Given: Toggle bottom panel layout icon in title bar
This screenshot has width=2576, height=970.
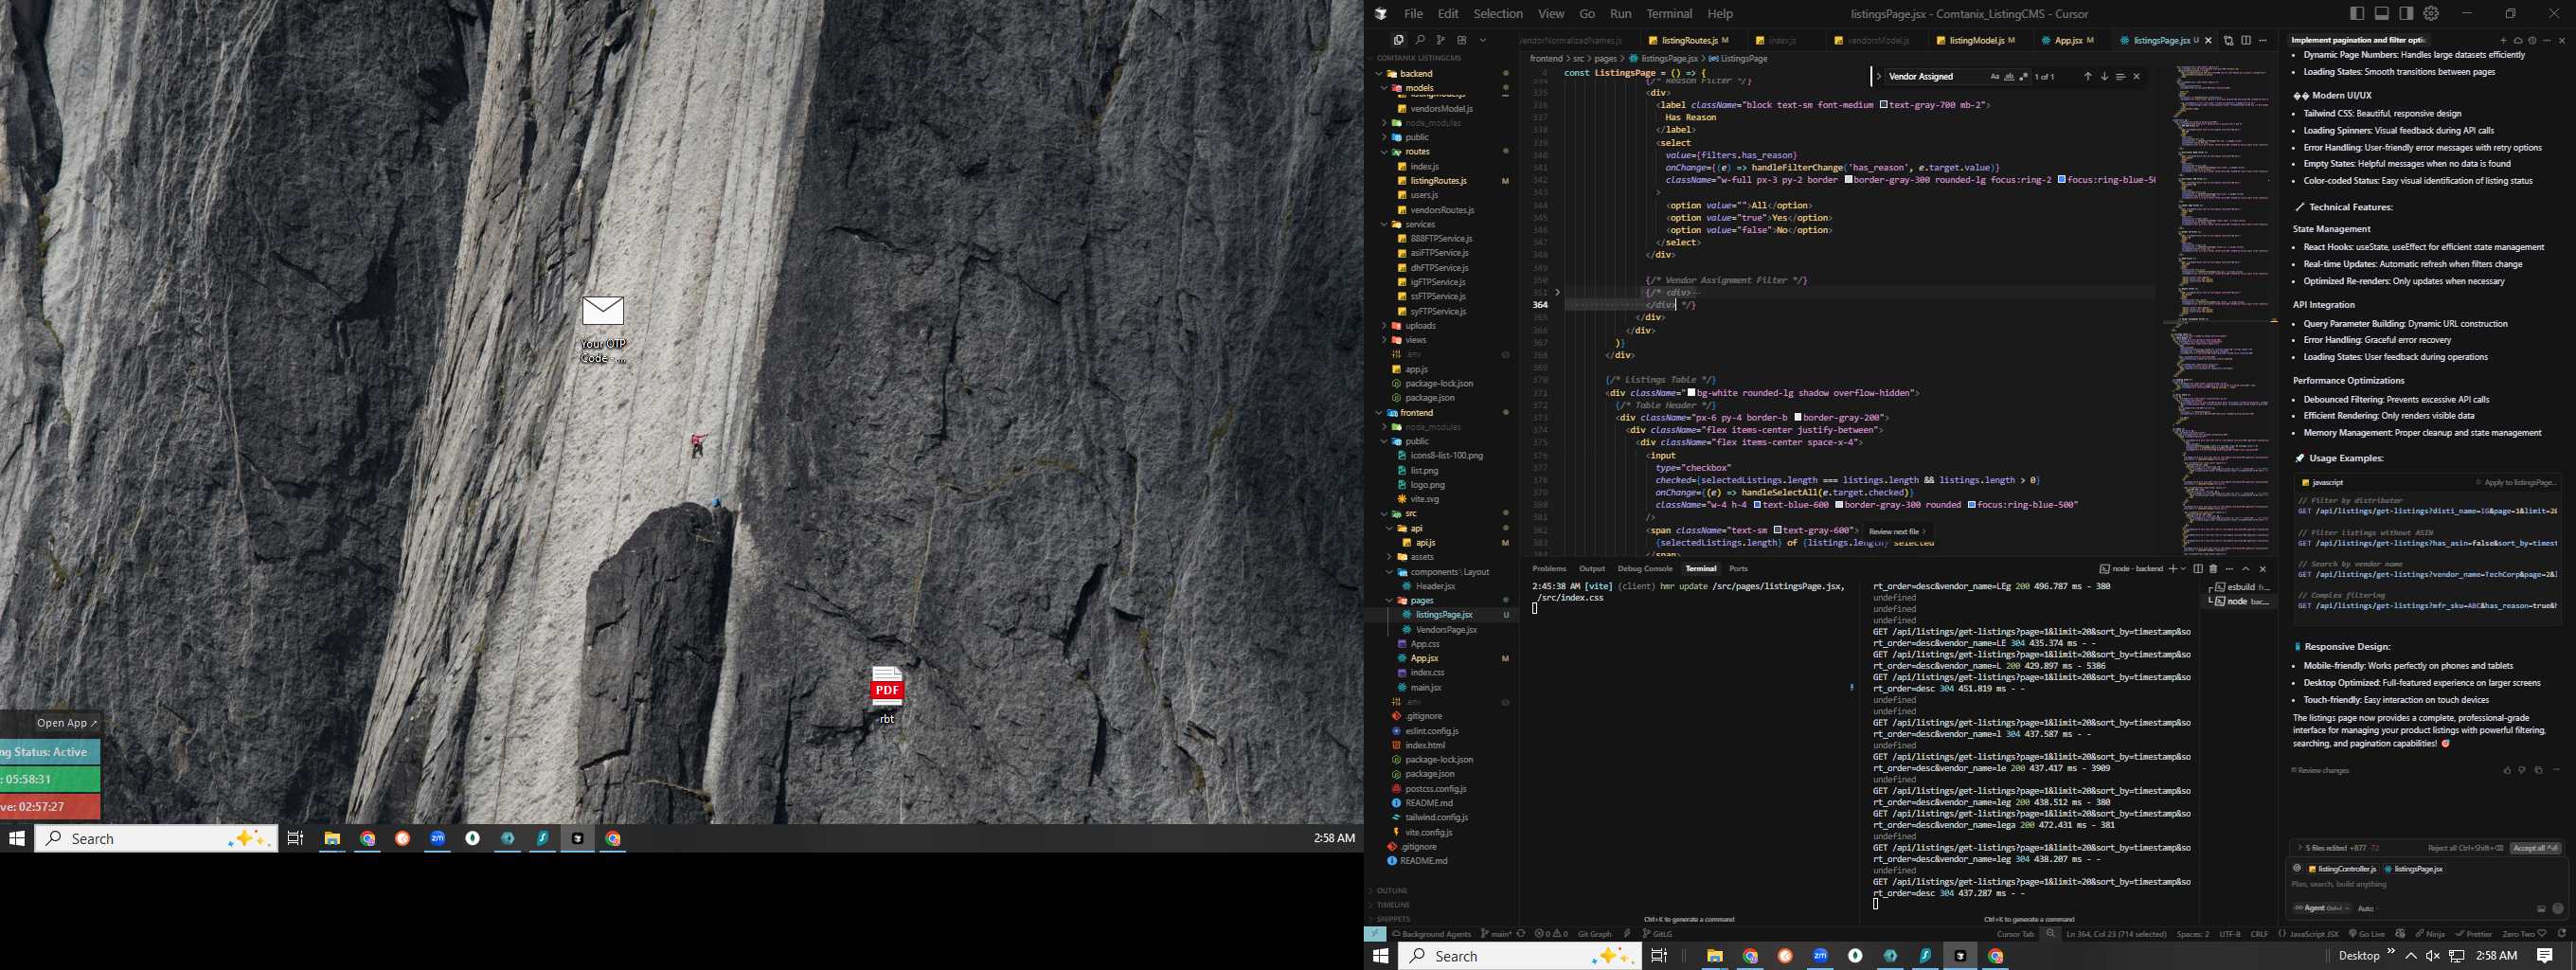Looking at the screenshot, I should pyautogui.click(x=2382, y=13).
